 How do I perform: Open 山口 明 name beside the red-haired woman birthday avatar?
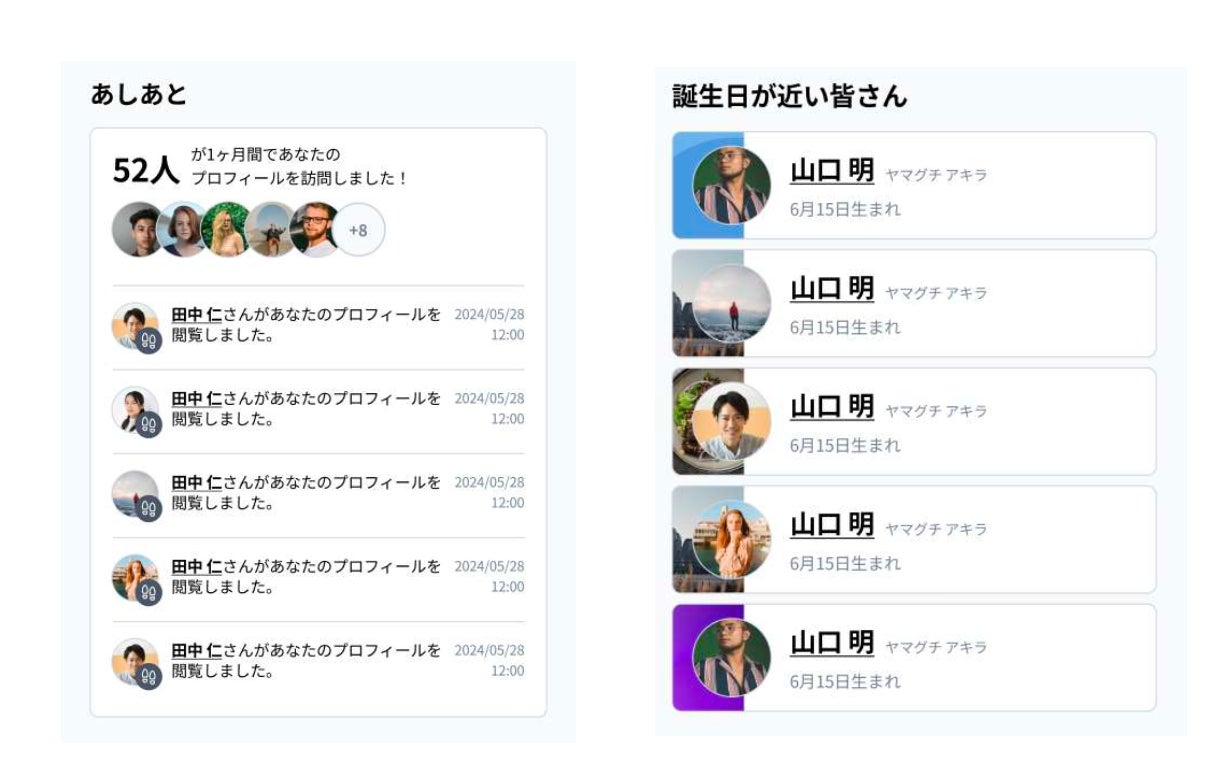click(x=832, y=525)
